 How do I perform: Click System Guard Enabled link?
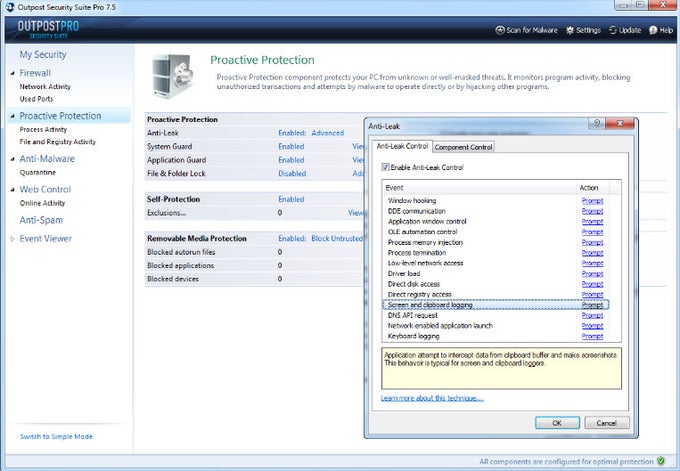(291, 146)
